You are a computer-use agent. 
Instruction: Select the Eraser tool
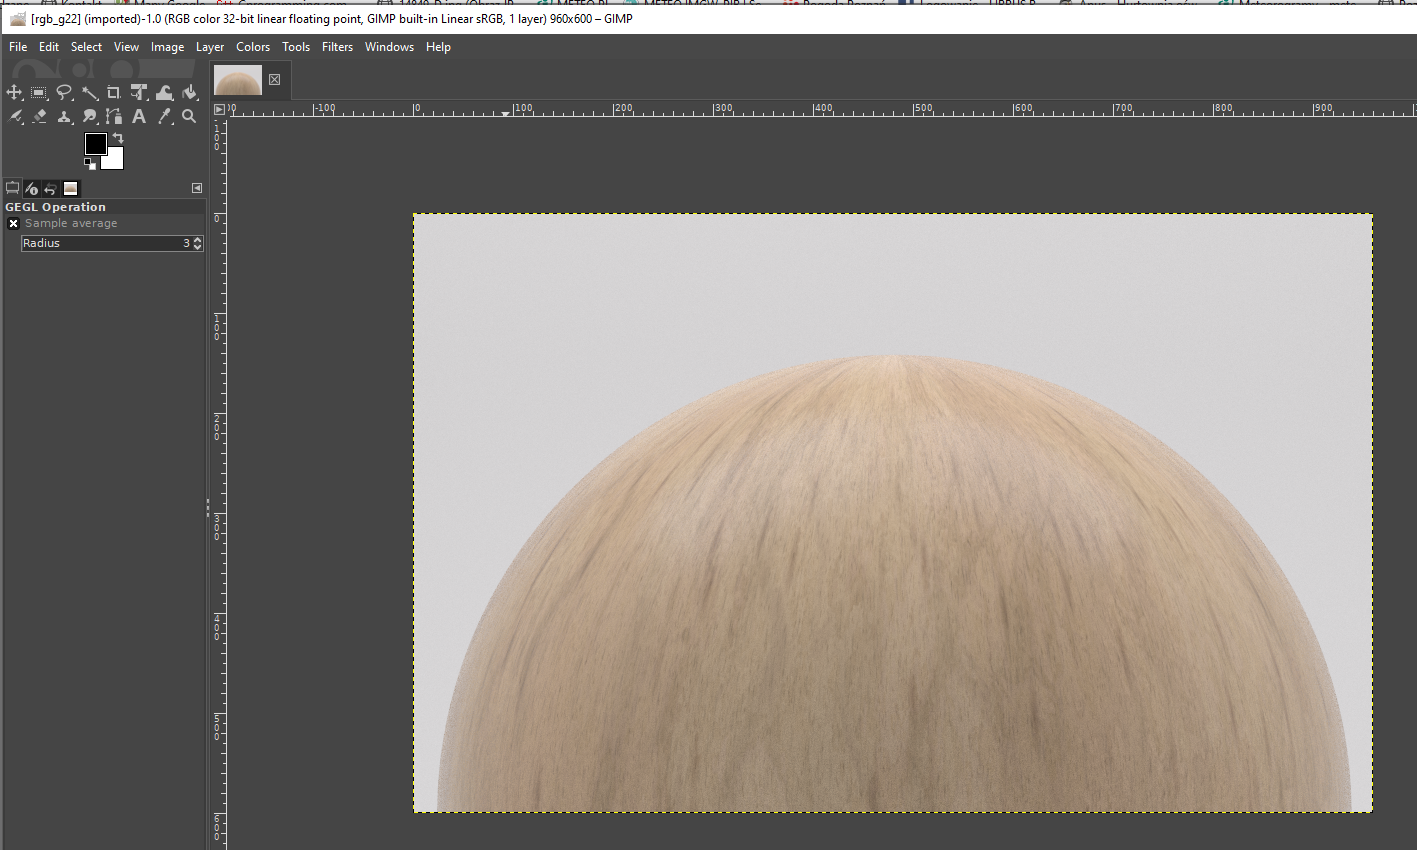click(39, 117)
